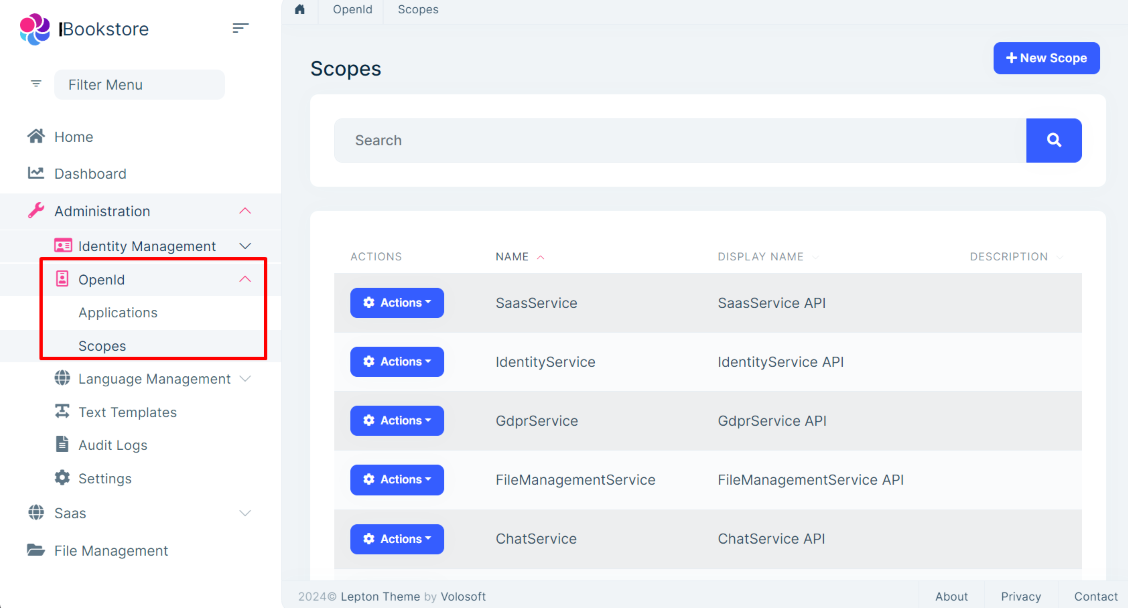Click the filter icon beside Filter Menu
This screenshot has width=1128, height=608.
[x=35, y=84]
